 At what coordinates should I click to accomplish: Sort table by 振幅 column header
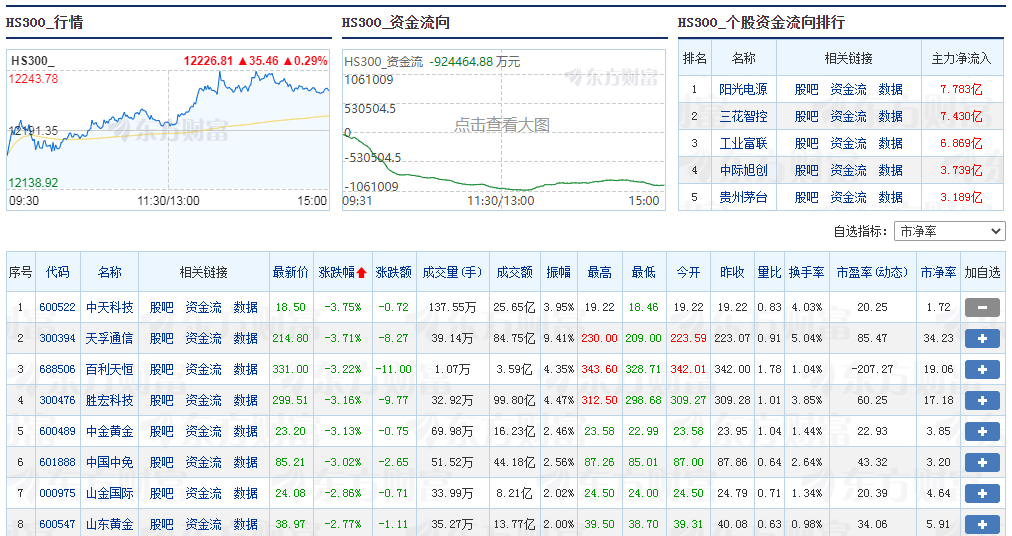point(558,273)
